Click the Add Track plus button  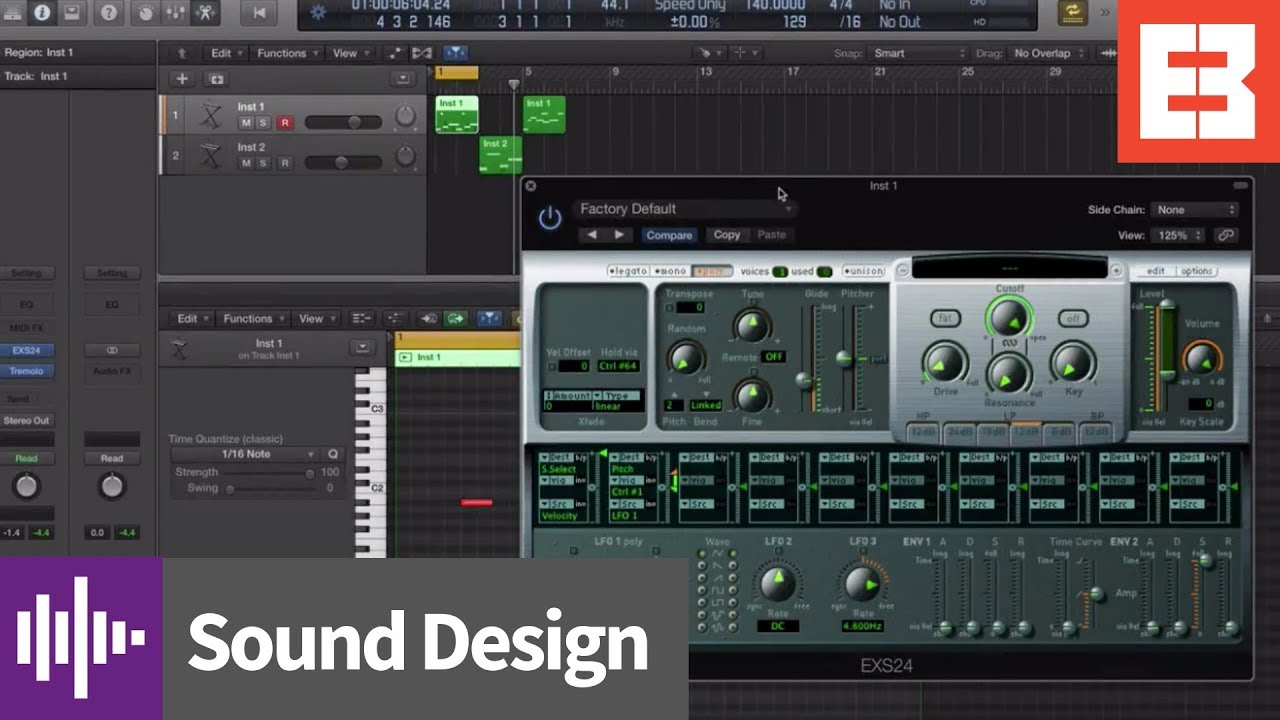tap(182, 79)
